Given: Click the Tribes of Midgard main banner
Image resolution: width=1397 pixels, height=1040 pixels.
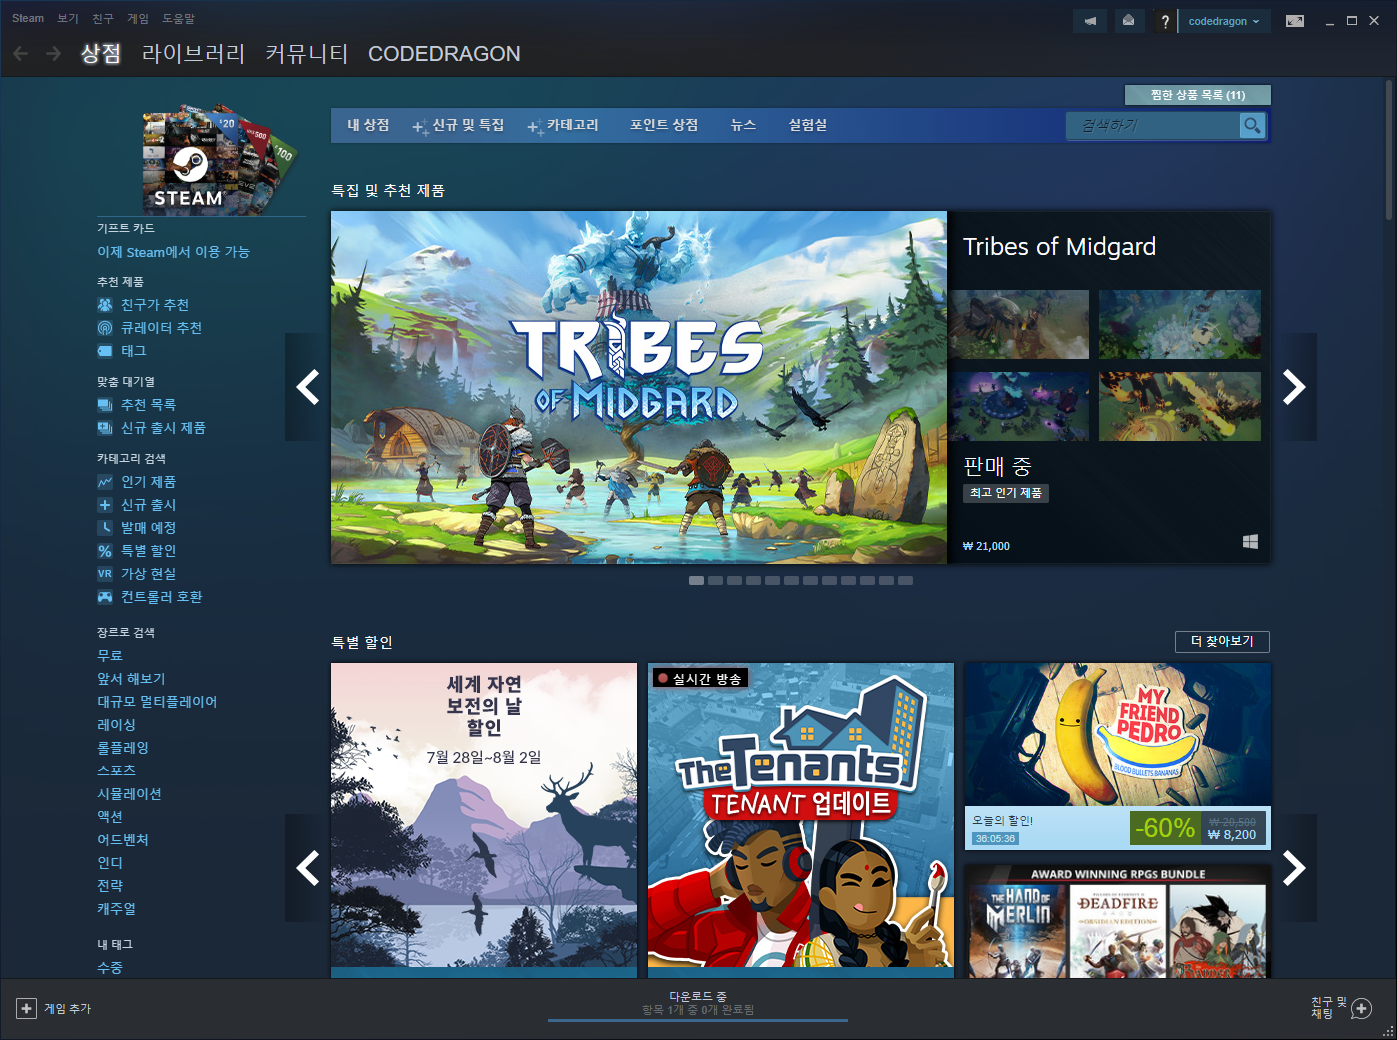Looking at the screenshot, I should point(639,387).
